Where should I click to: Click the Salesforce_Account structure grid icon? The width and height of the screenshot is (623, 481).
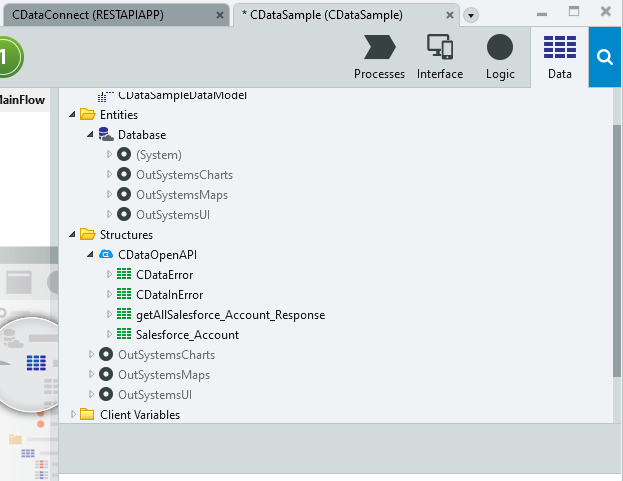[x=124, y=334]
